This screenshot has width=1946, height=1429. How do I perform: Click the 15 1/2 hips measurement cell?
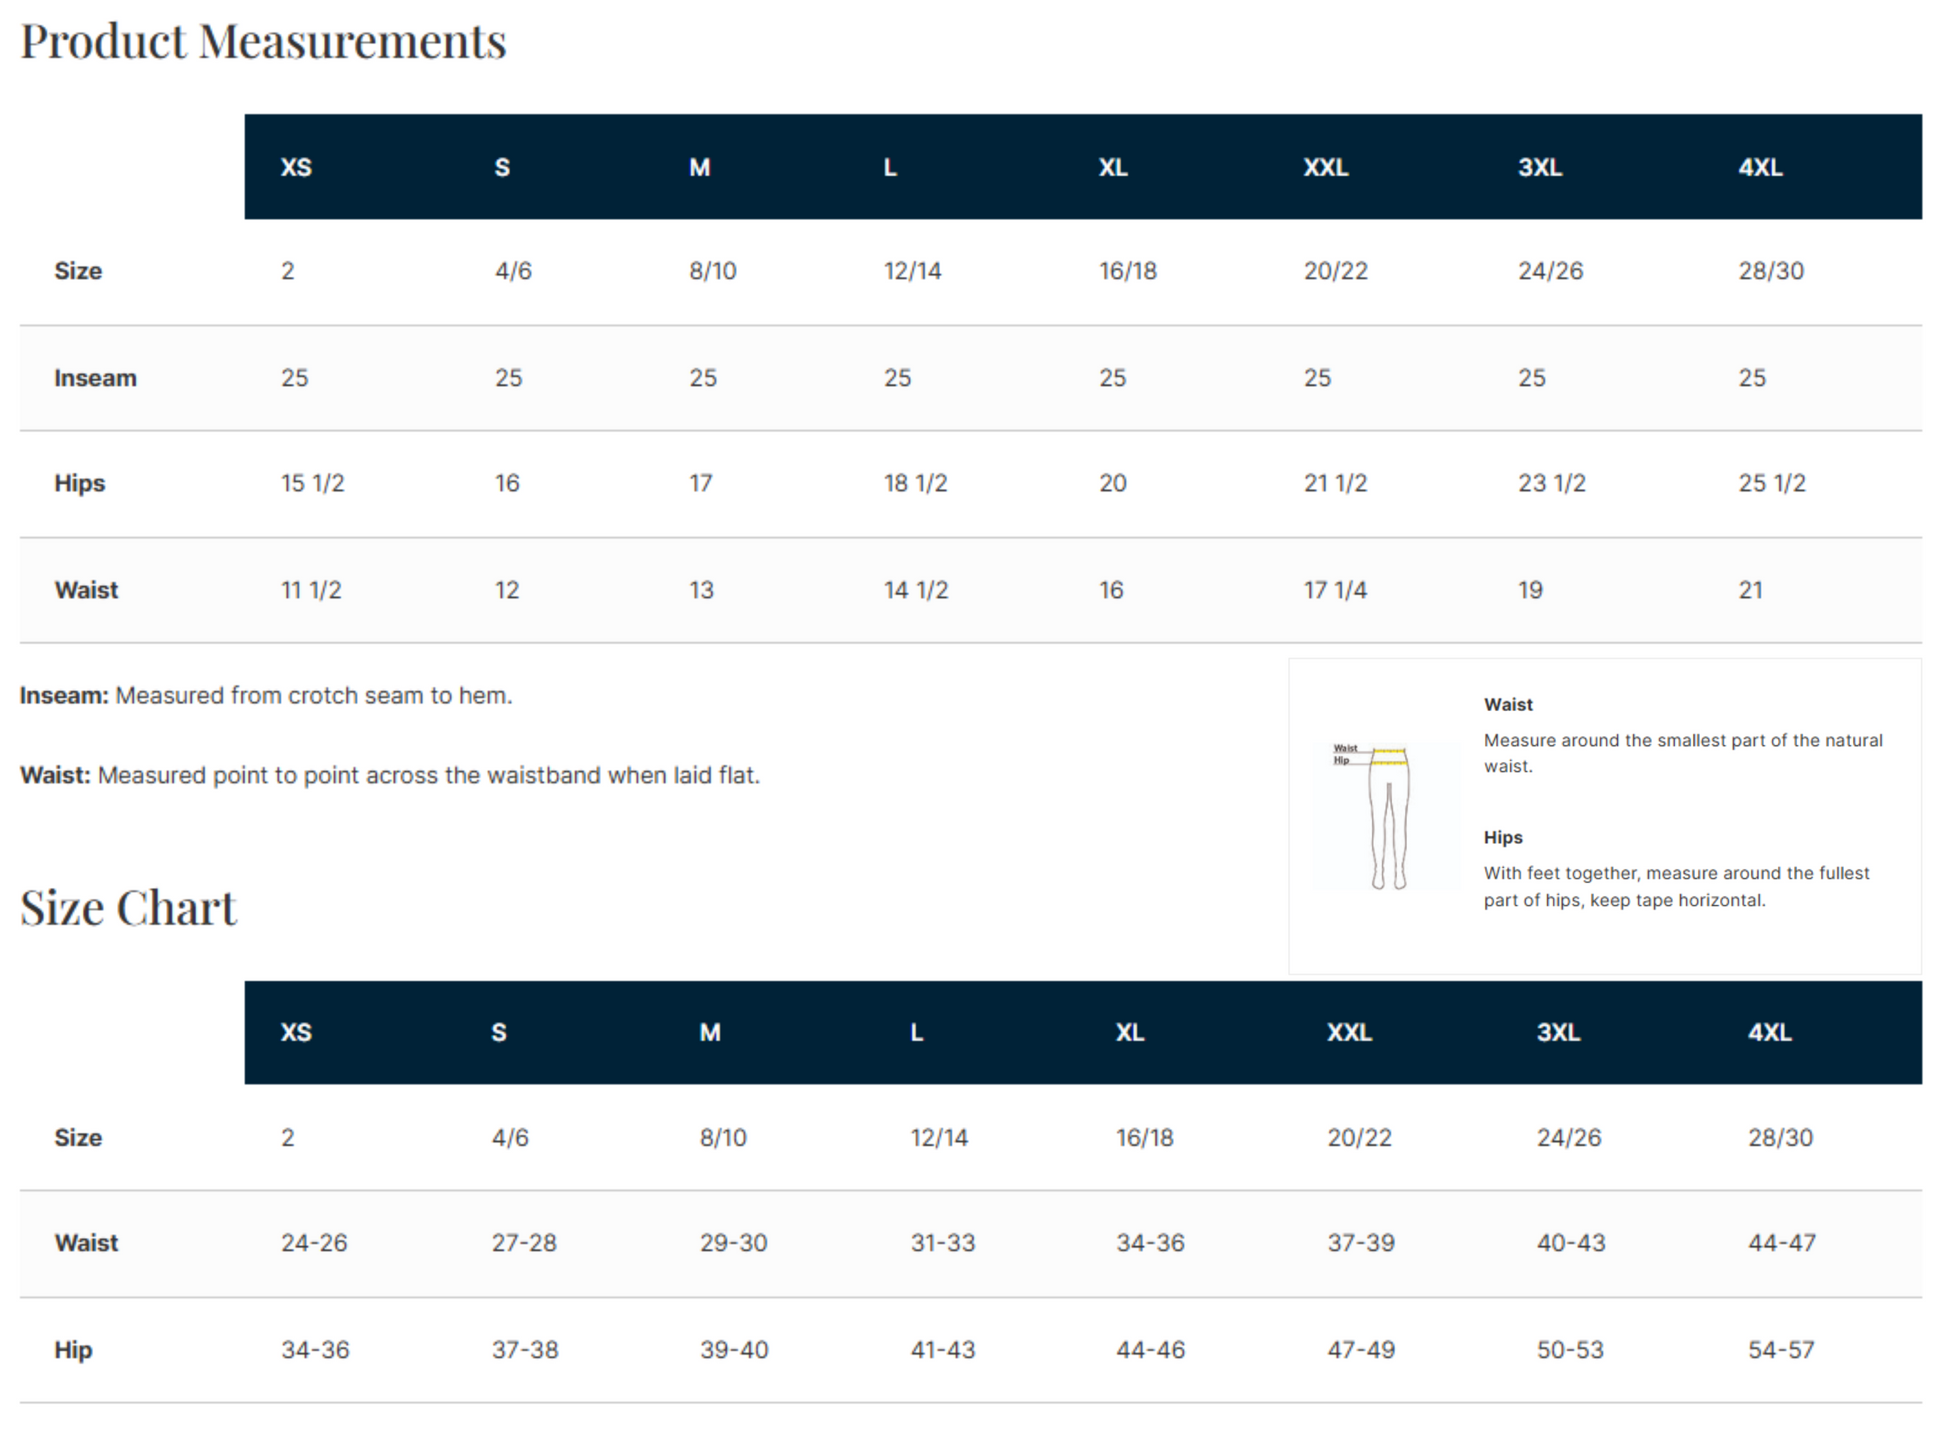pos(312,483)
